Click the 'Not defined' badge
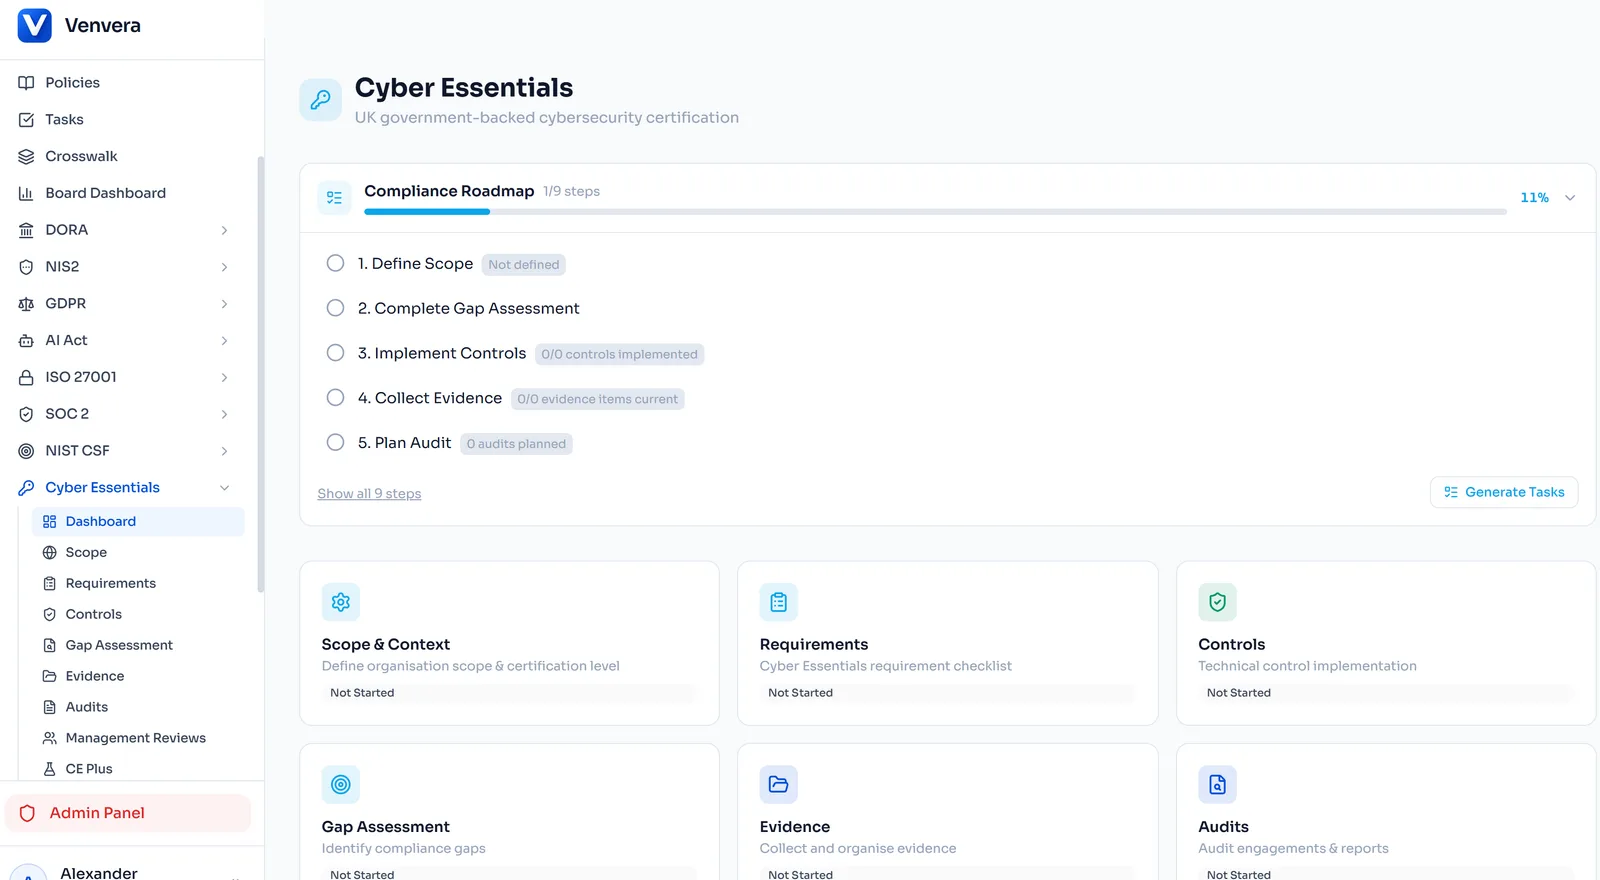 pos(524,265)
